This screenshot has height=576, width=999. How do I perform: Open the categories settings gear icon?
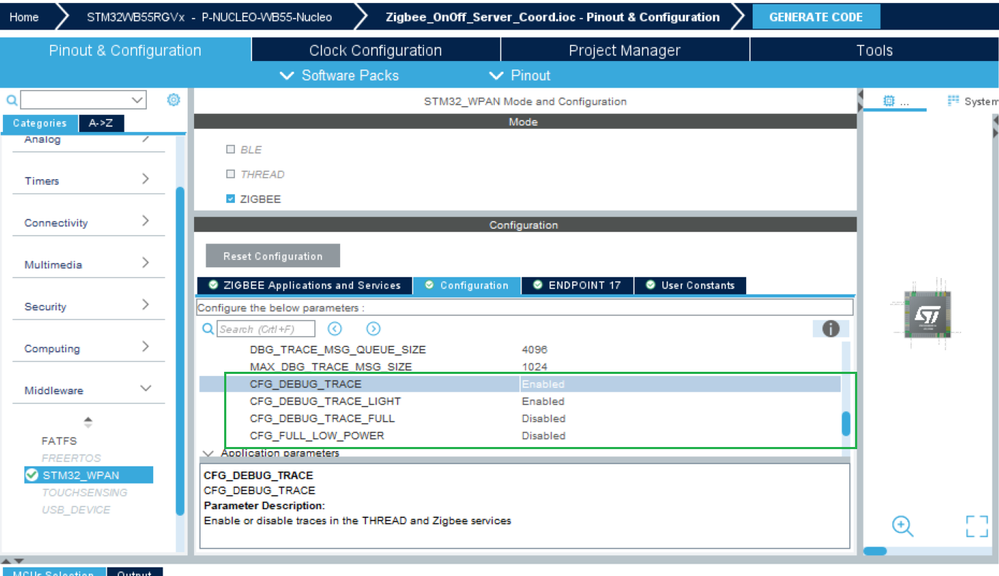click(x=173, y=99)
